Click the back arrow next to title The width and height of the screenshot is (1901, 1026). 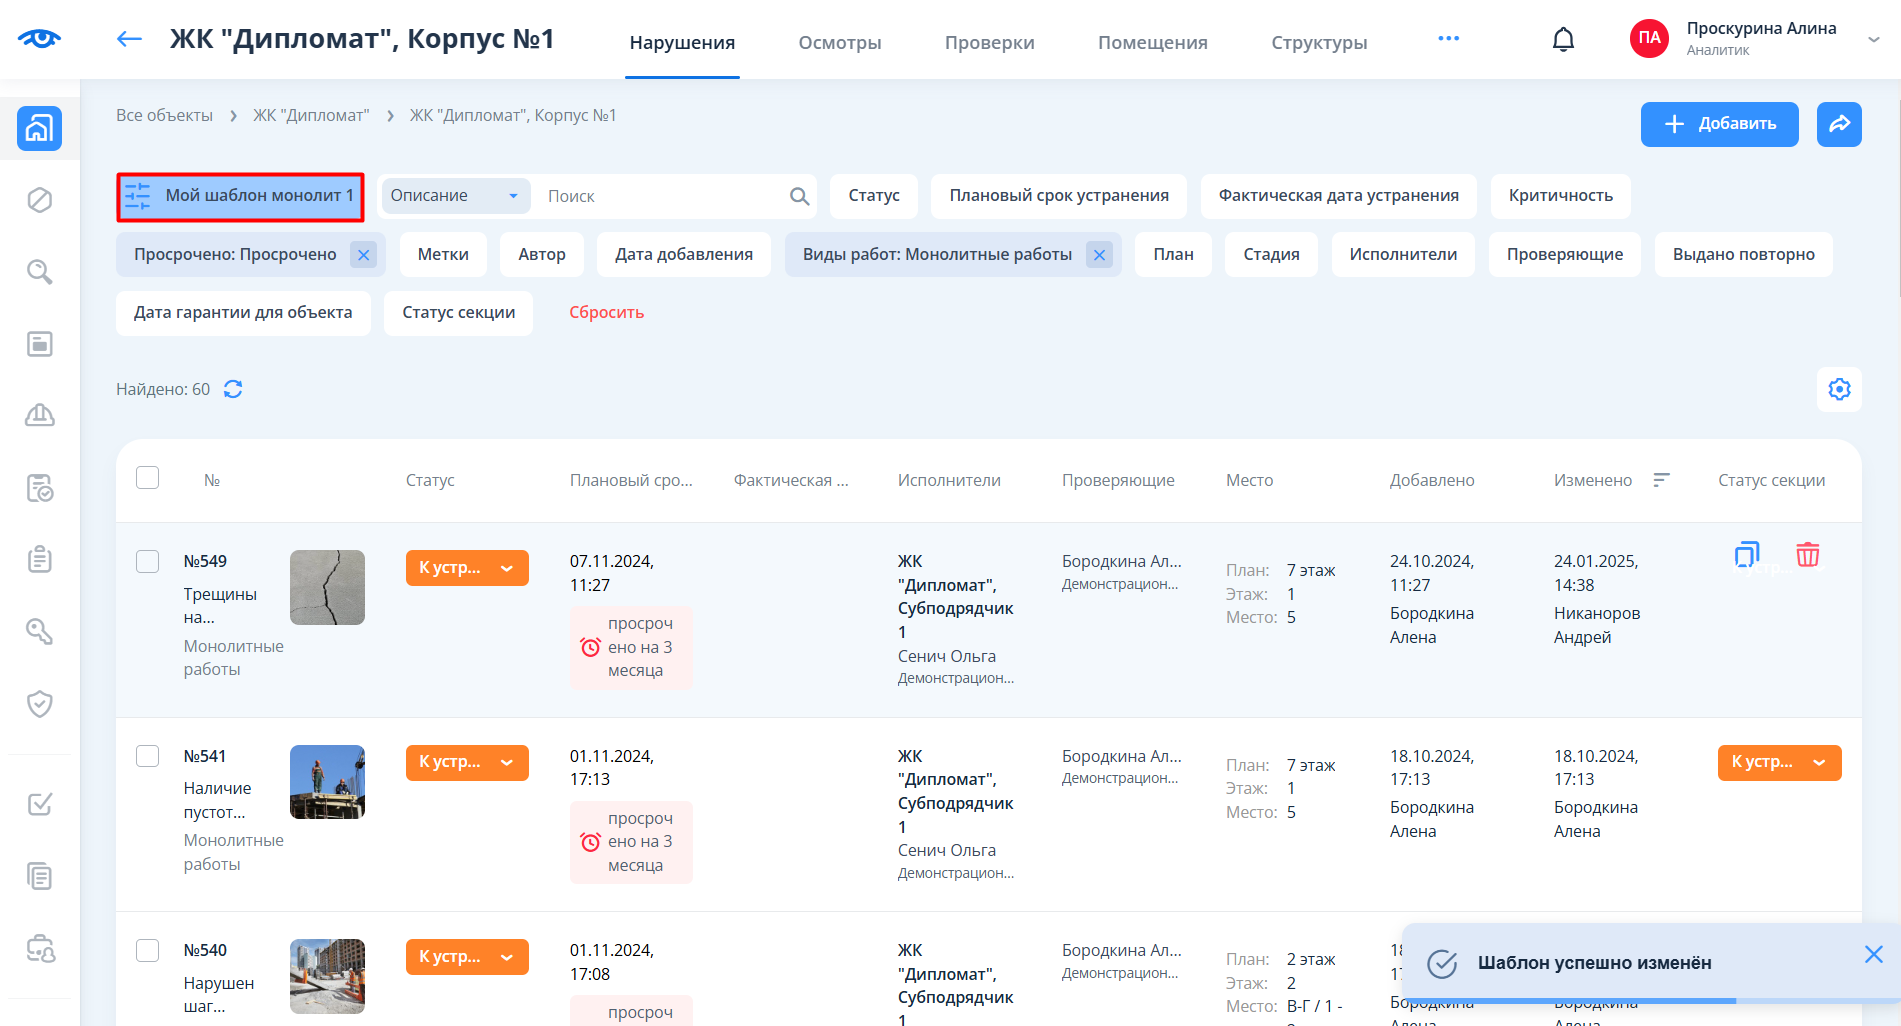point(129,39)
